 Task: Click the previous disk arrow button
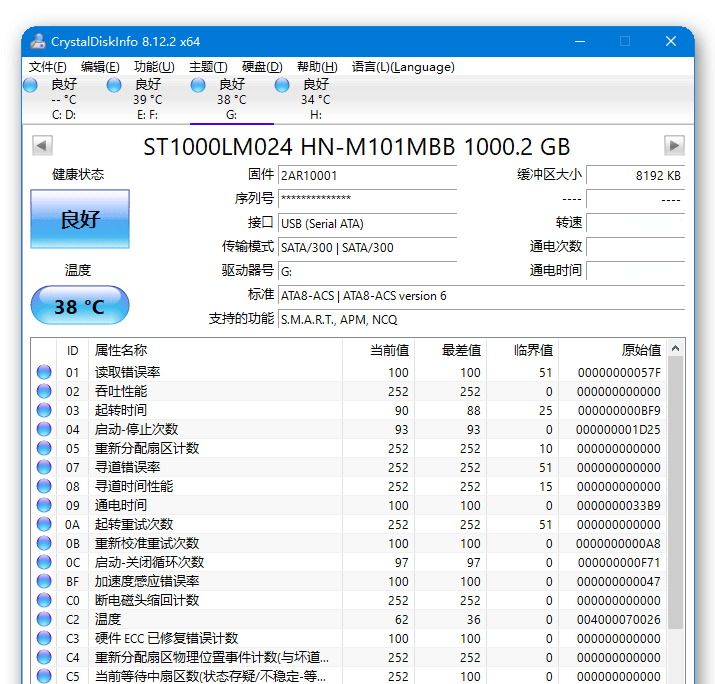42,146
